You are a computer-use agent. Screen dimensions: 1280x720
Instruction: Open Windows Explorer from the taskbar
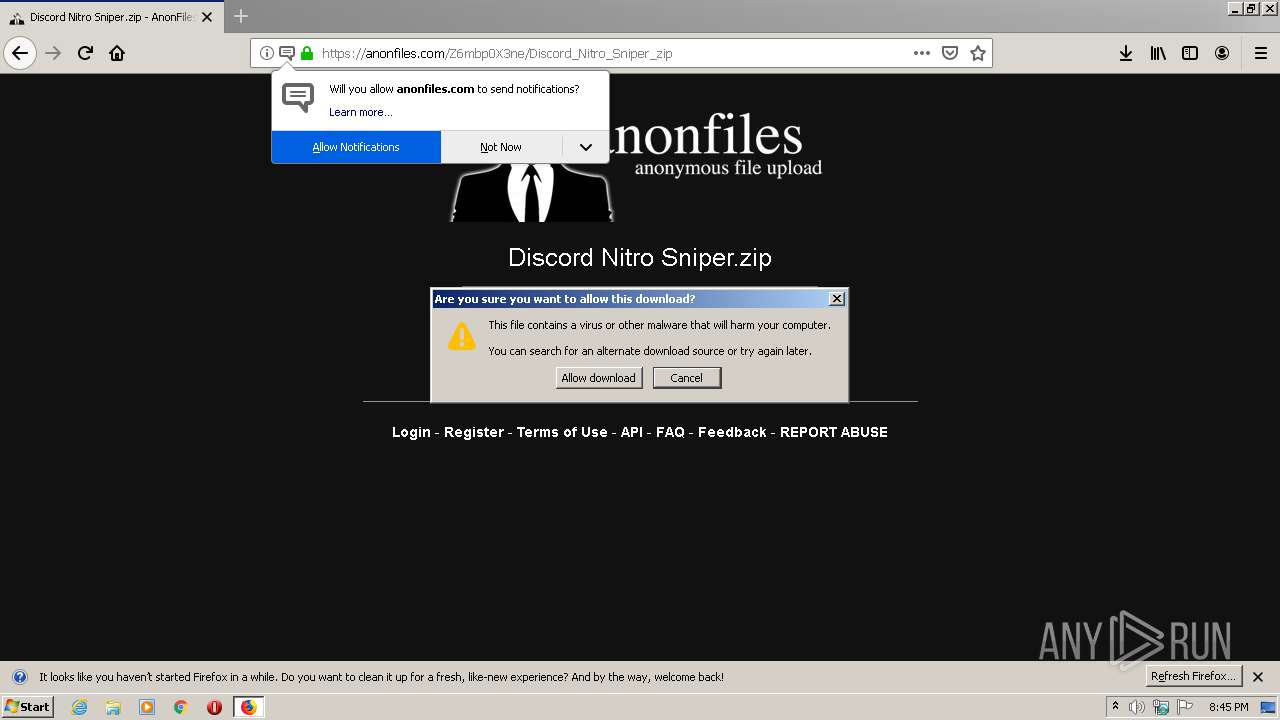coord(113,707)
